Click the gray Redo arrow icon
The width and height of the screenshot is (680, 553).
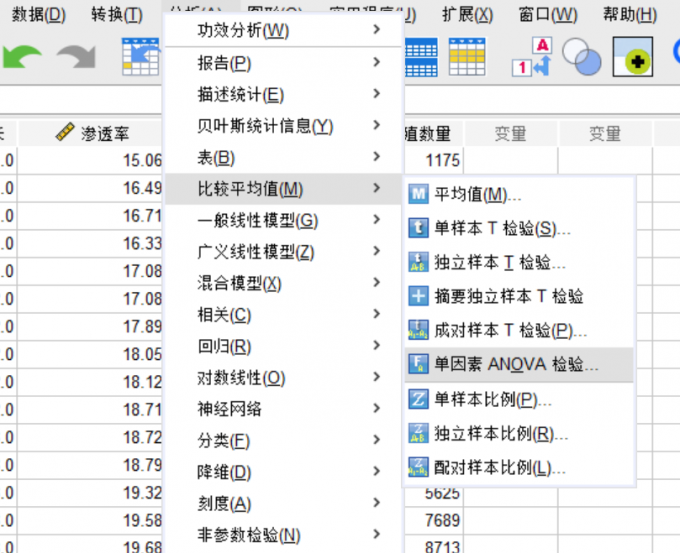(x=77, y=57)
